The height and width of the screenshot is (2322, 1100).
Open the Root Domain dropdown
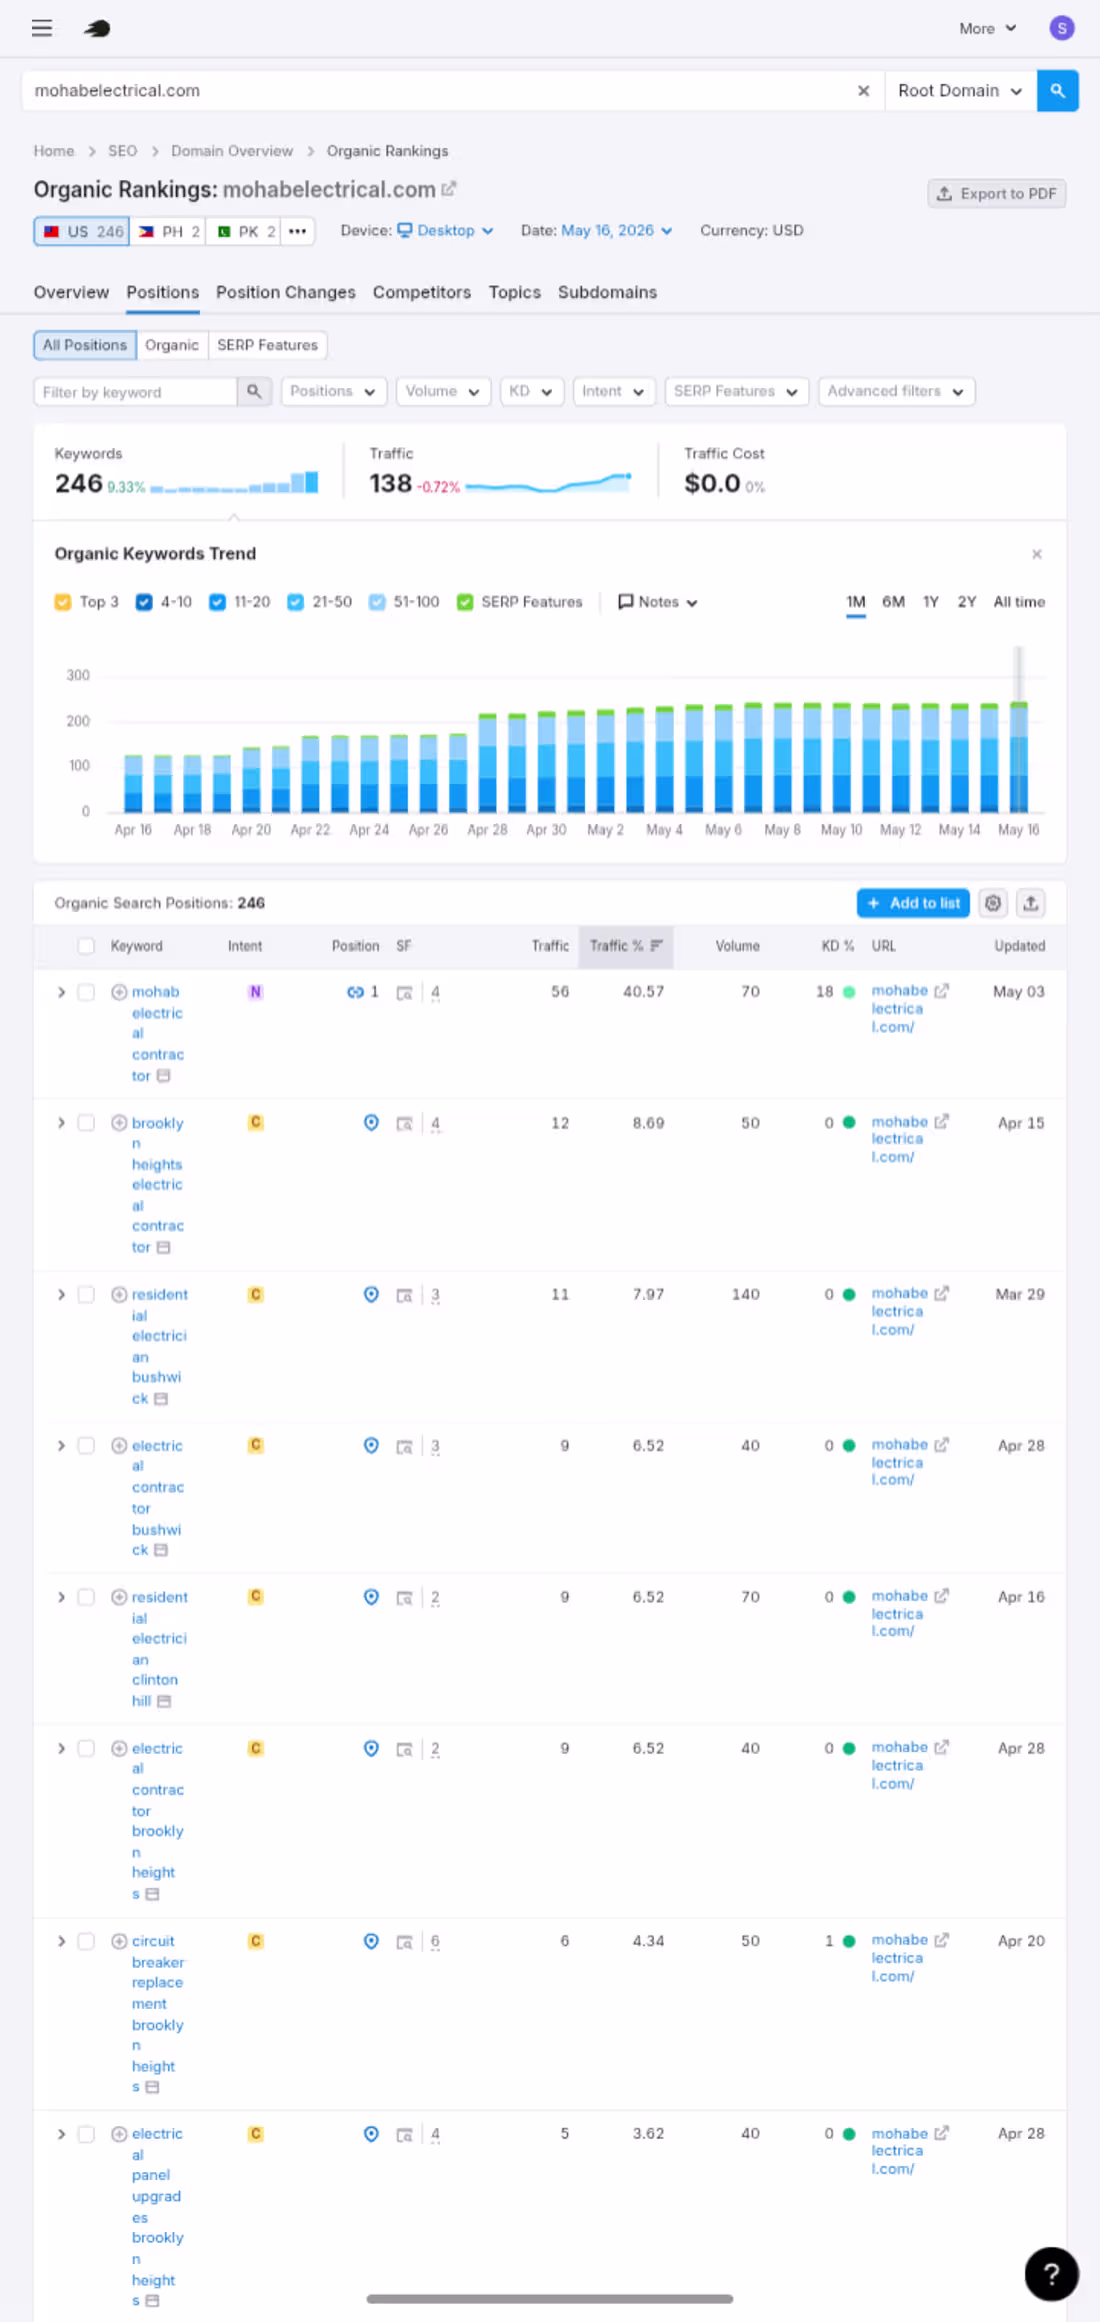point(959,91)
